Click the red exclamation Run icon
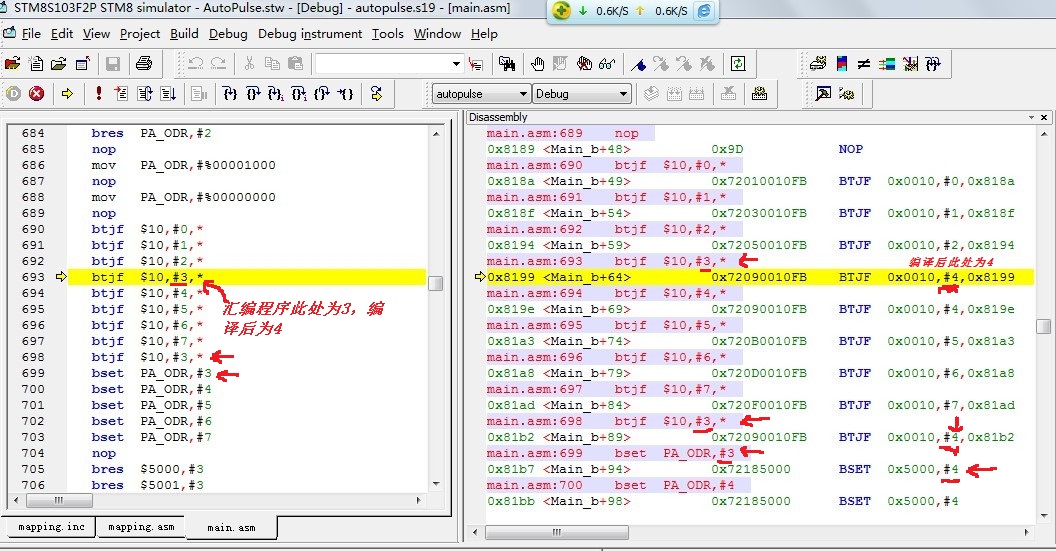The width and height of the screenshot is (1056, 551). tap(99, 94)
